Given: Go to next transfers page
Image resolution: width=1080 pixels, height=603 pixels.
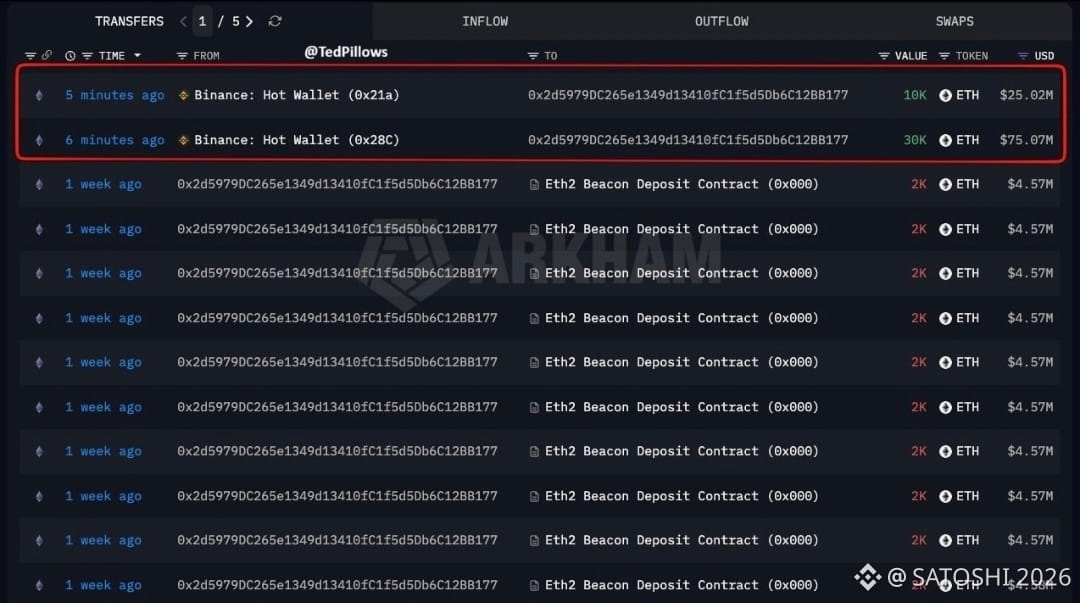Looking at the screenshot, I should (249, 21).
